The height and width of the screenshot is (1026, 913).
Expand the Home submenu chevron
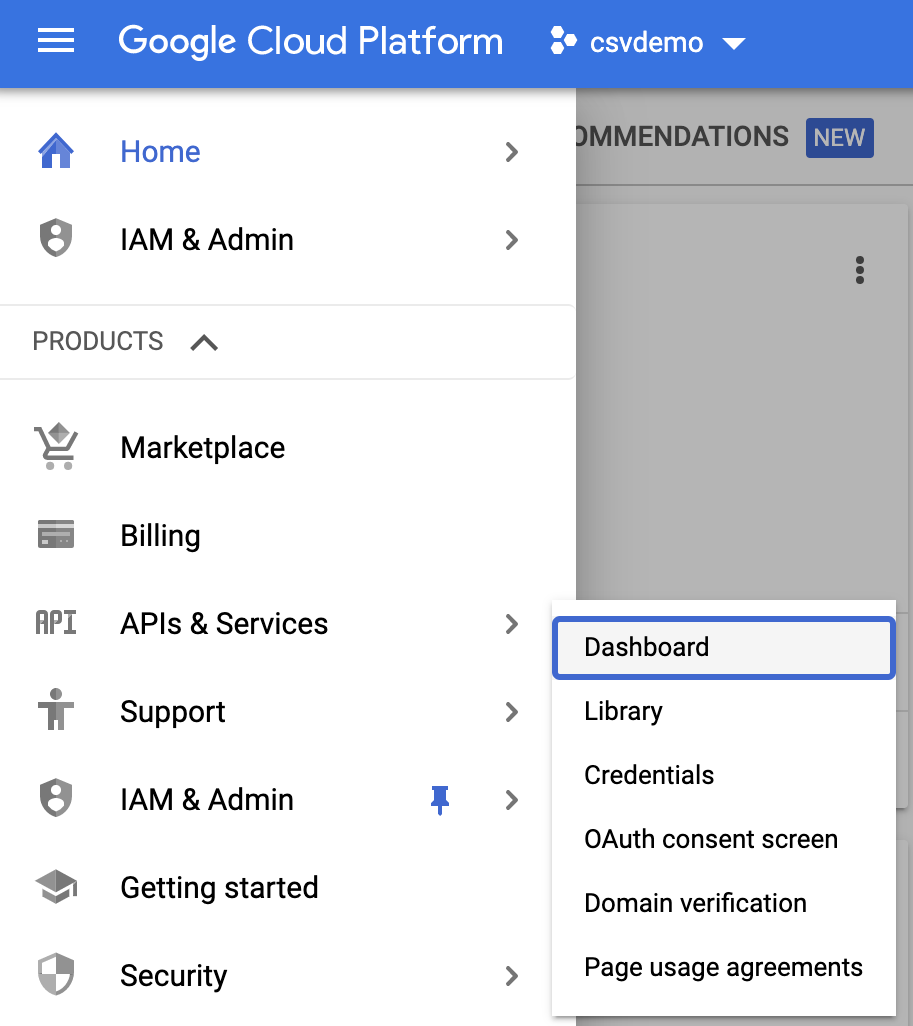click(x=512, y=153)
